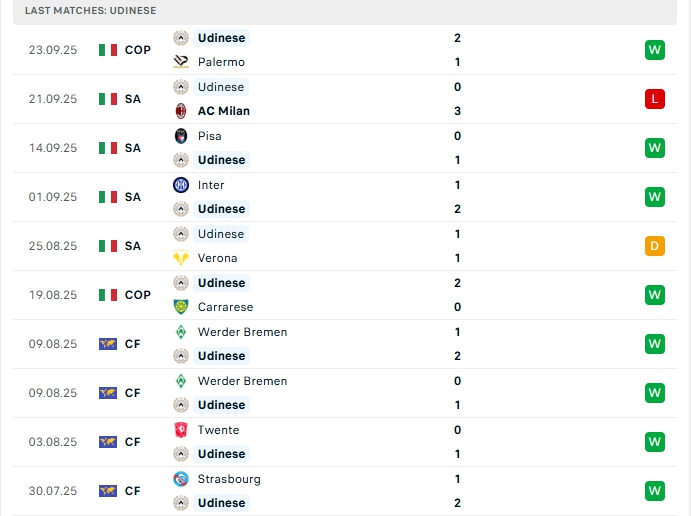Viewport: 691px width, 516px height.
Task: Click the AC Milan club crest
Action: tap(181, 111)
